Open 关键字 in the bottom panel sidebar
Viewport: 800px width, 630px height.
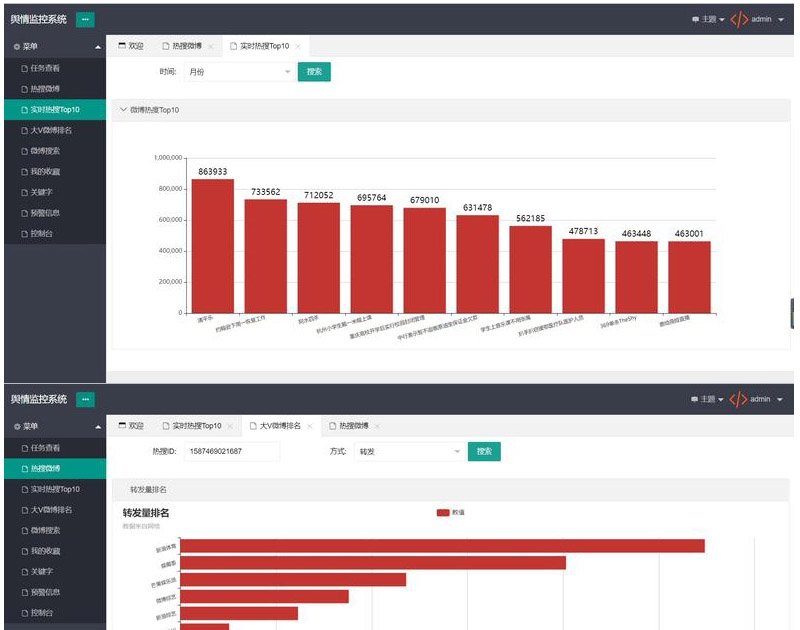[x=55, y=572]
